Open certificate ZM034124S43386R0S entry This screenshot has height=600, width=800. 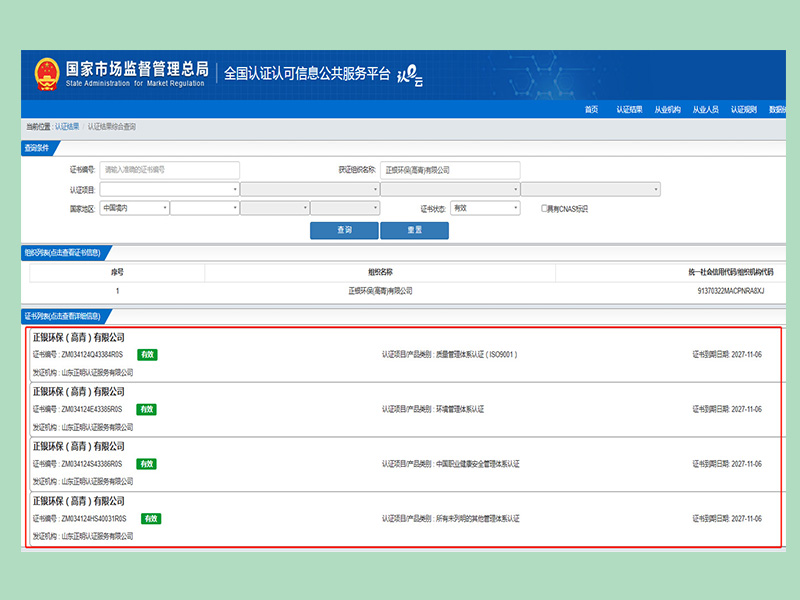pos(405,464)
